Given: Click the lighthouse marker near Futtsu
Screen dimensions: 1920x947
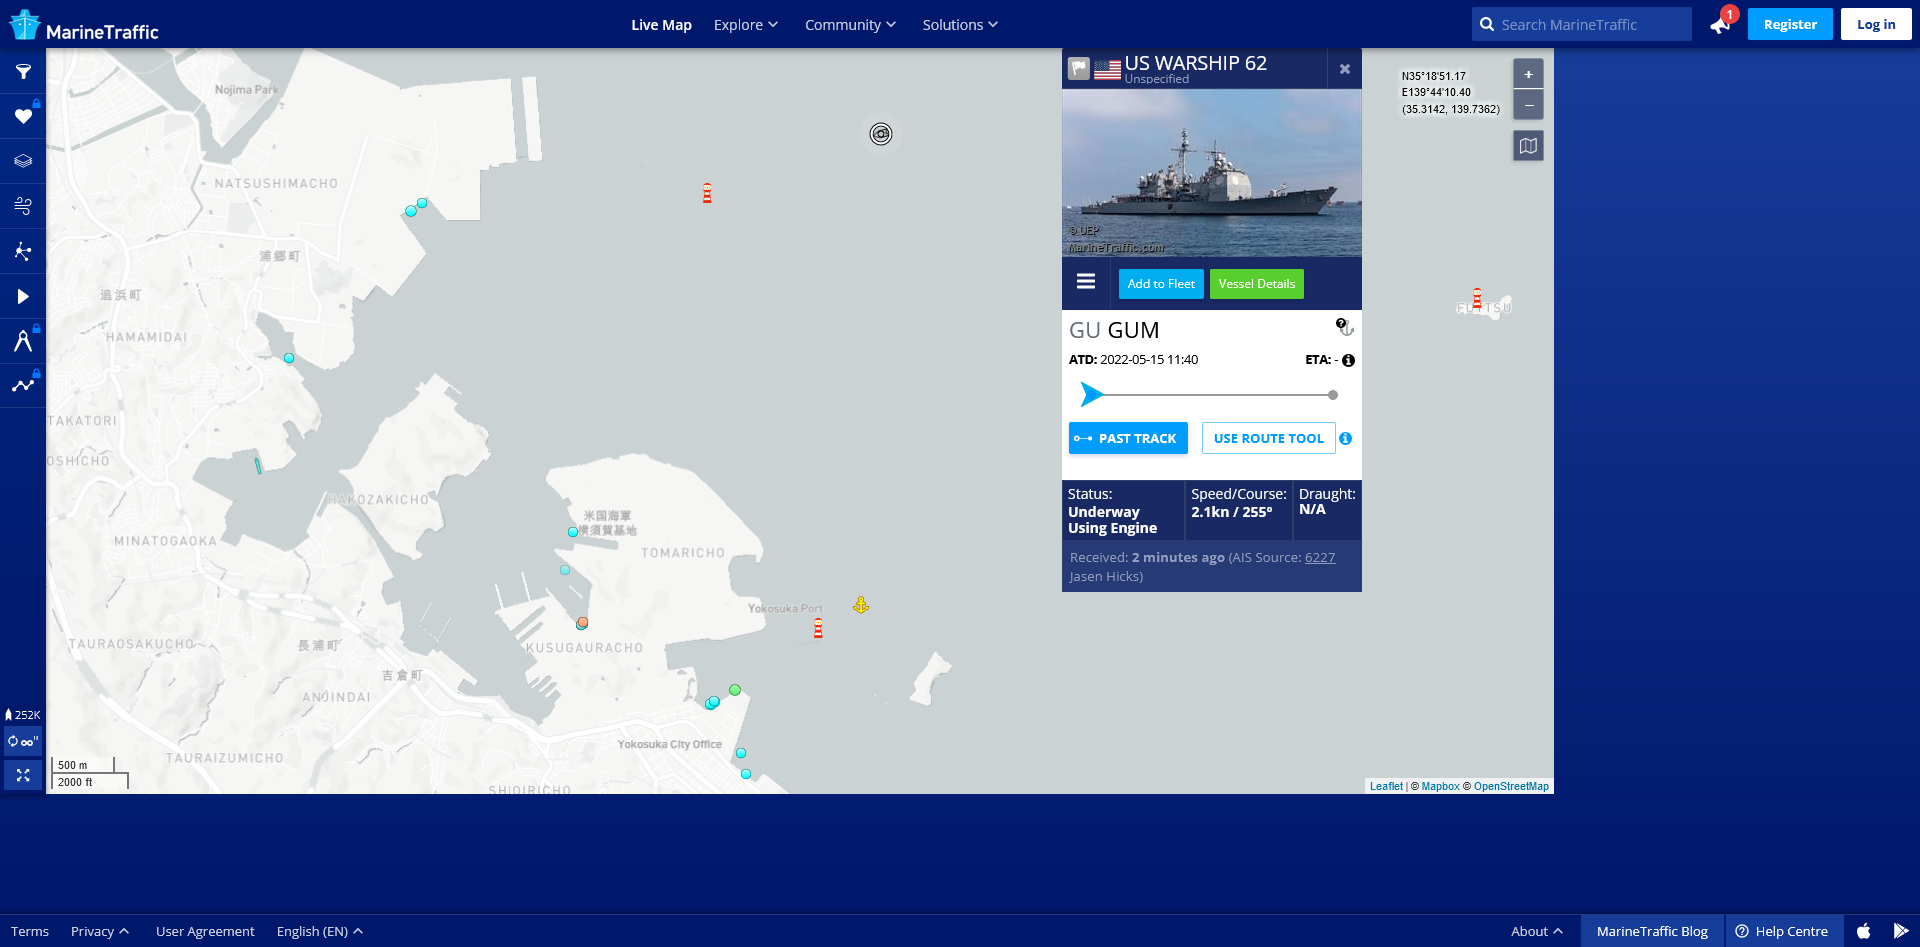Looking at the screenshot, I should (1477, 298).
